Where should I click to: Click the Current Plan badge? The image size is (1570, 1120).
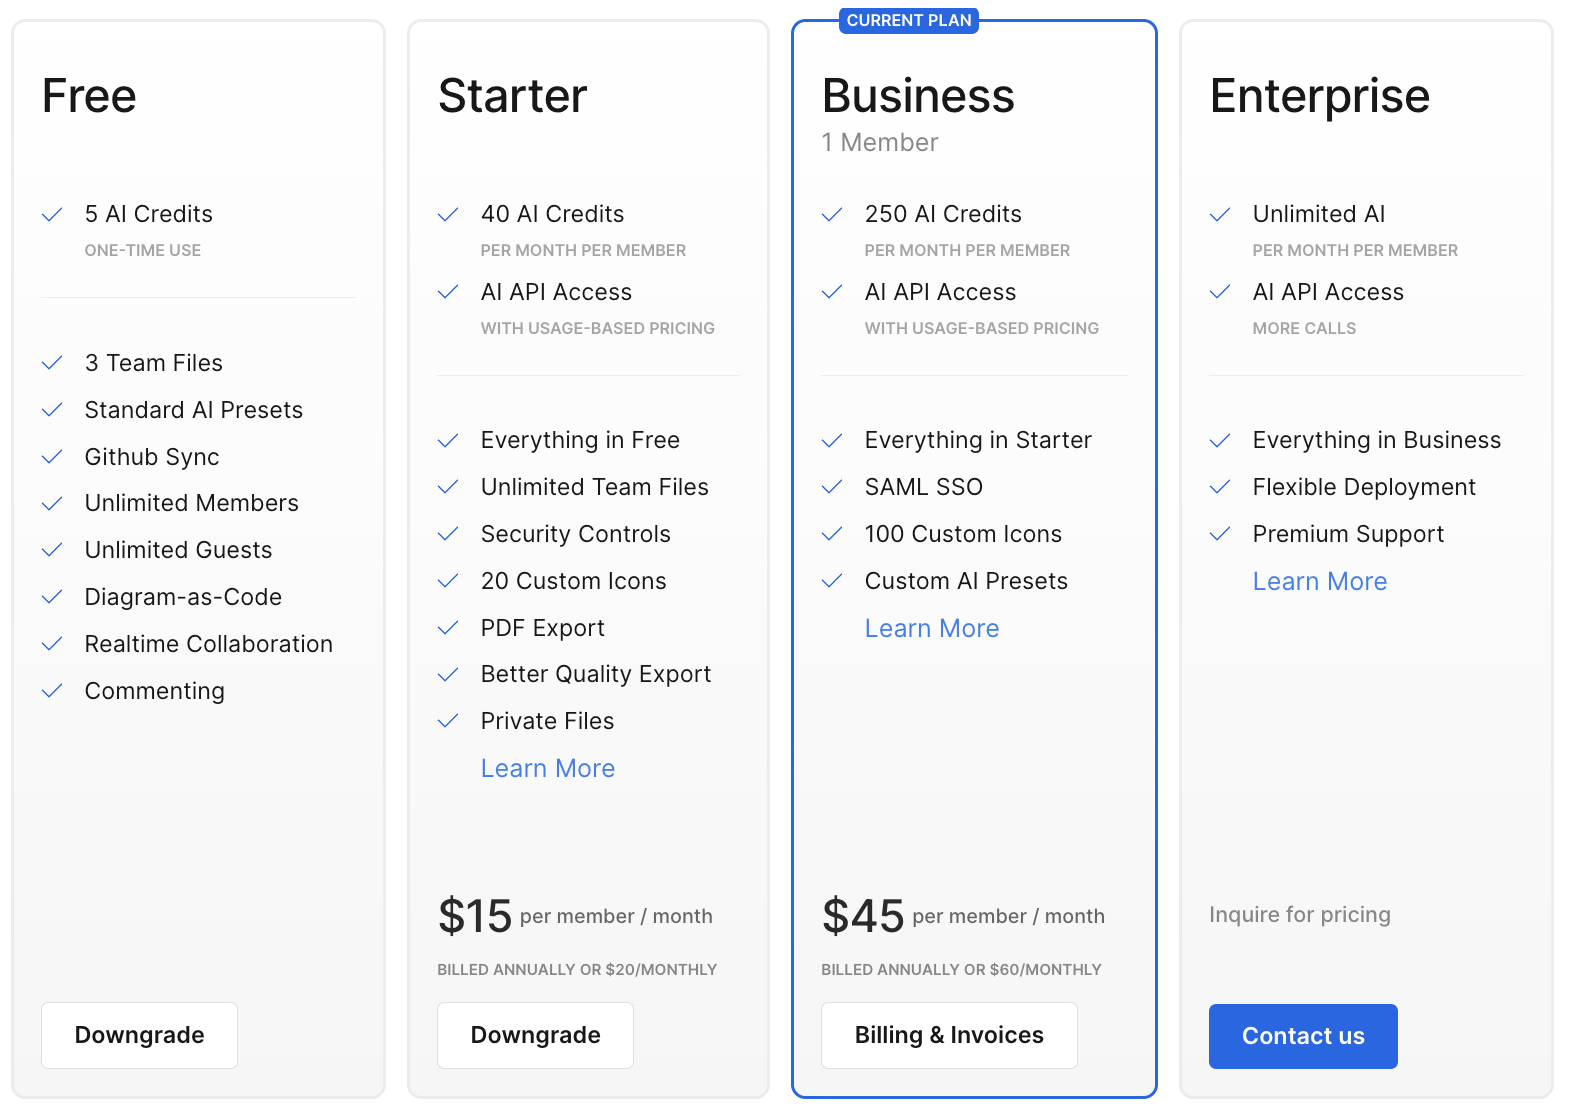[x=909, y=20]
